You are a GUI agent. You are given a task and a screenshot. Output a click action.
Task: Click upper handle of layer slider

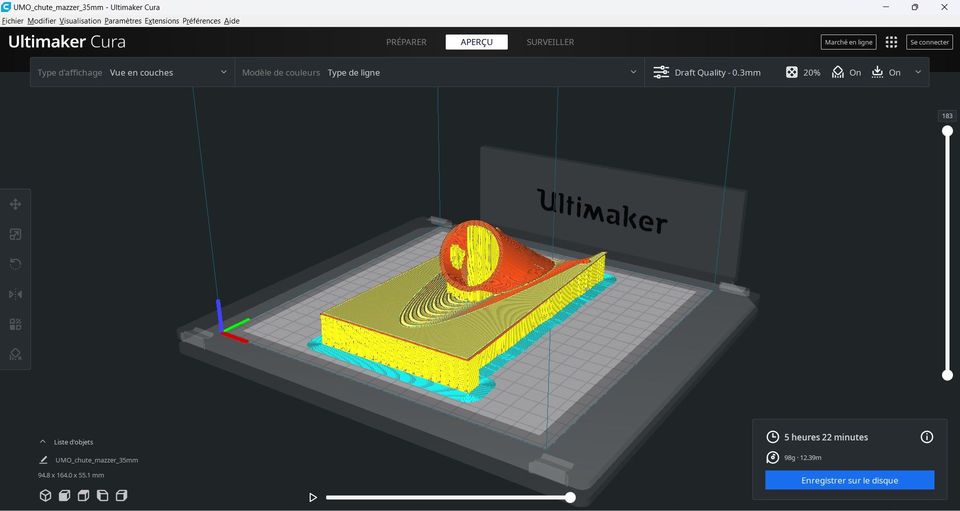coord(947,131)
